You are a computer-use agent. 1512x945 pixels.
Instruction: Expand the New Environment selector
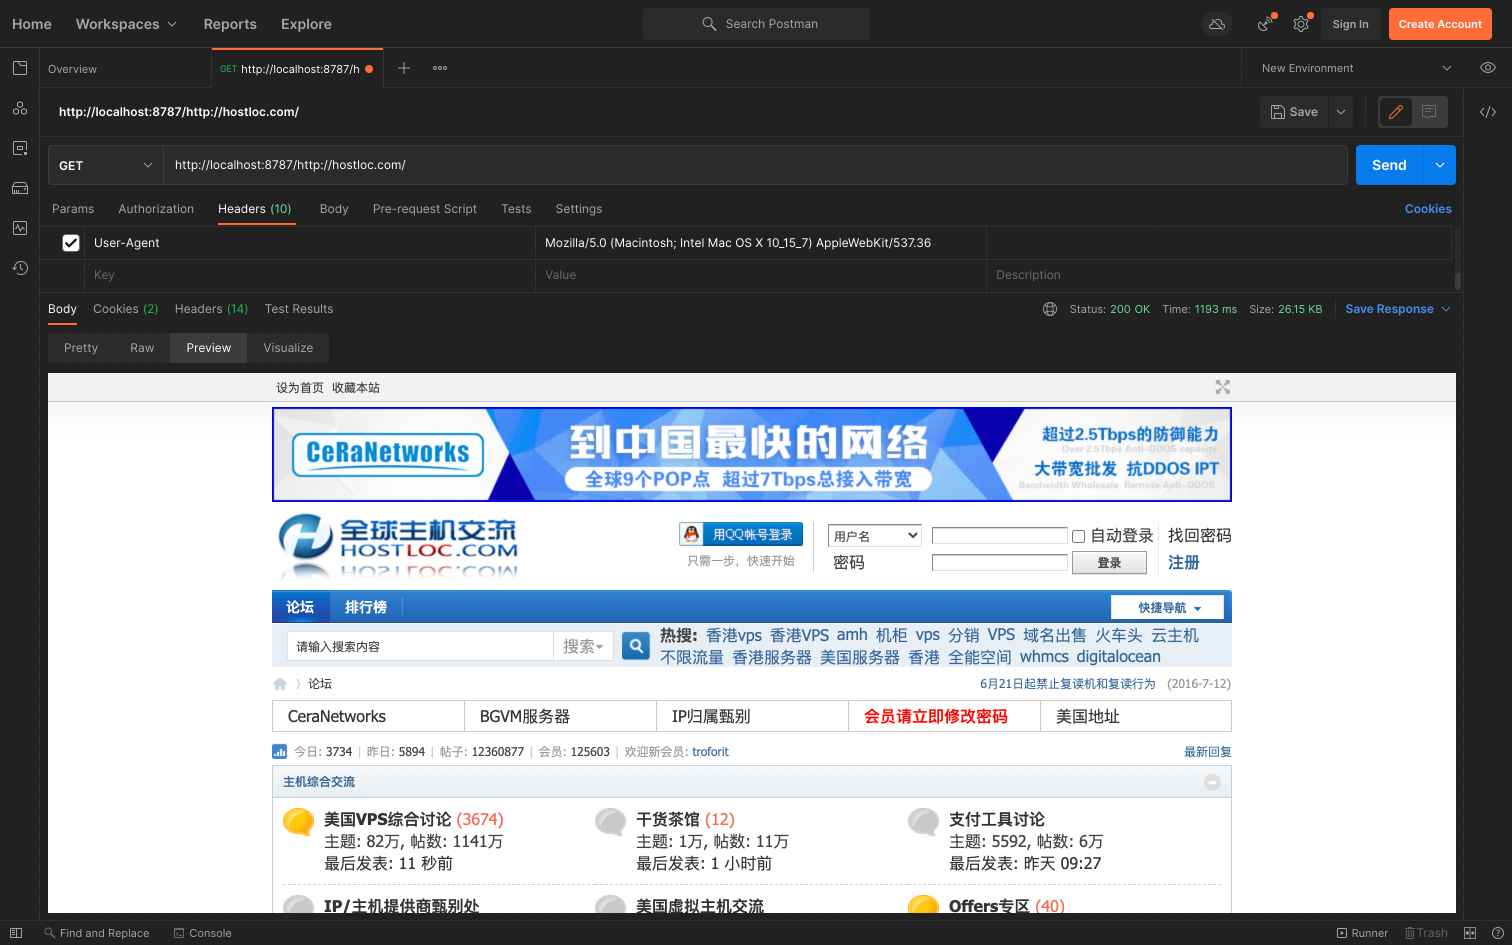click(x=1358, y=68)
